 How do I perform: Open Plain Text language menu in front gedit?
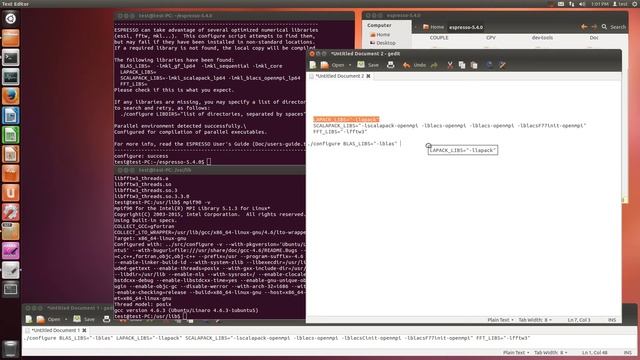coord(500,320)
